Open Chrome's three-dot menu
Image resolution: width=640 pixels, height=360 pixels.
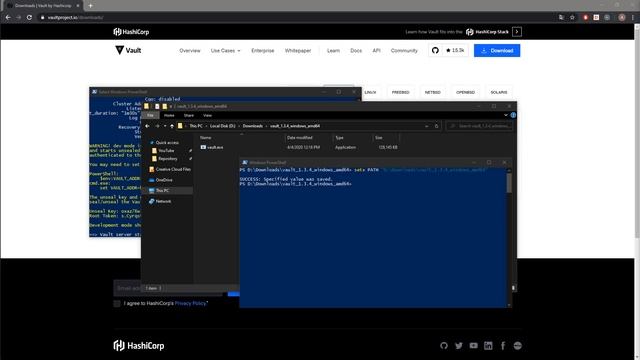pos(633,18)
